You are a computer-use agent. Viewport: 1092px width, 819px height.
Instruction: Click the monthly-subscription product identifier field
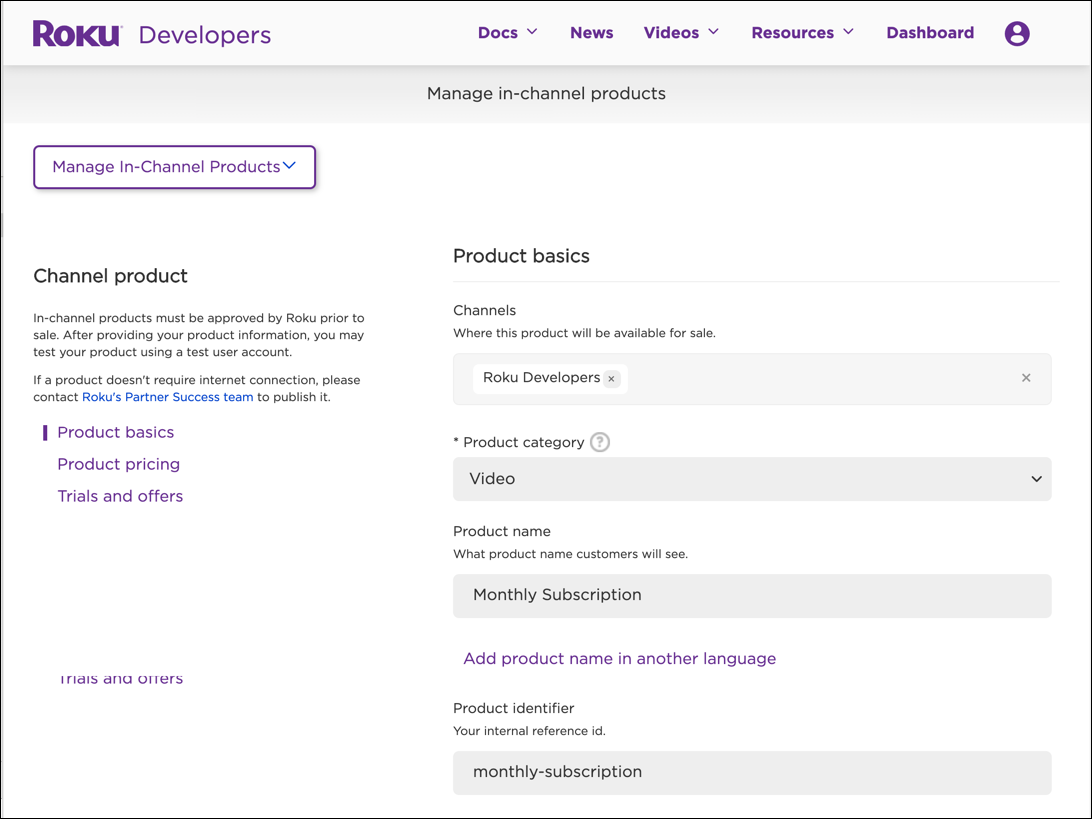752,772
